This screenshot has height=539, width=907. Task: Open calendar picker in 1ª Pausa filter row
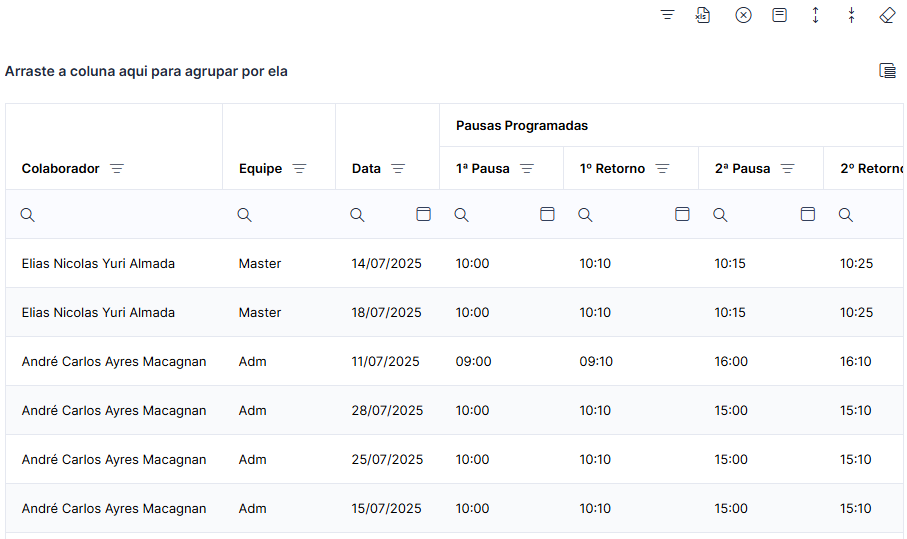pos(547,214)
